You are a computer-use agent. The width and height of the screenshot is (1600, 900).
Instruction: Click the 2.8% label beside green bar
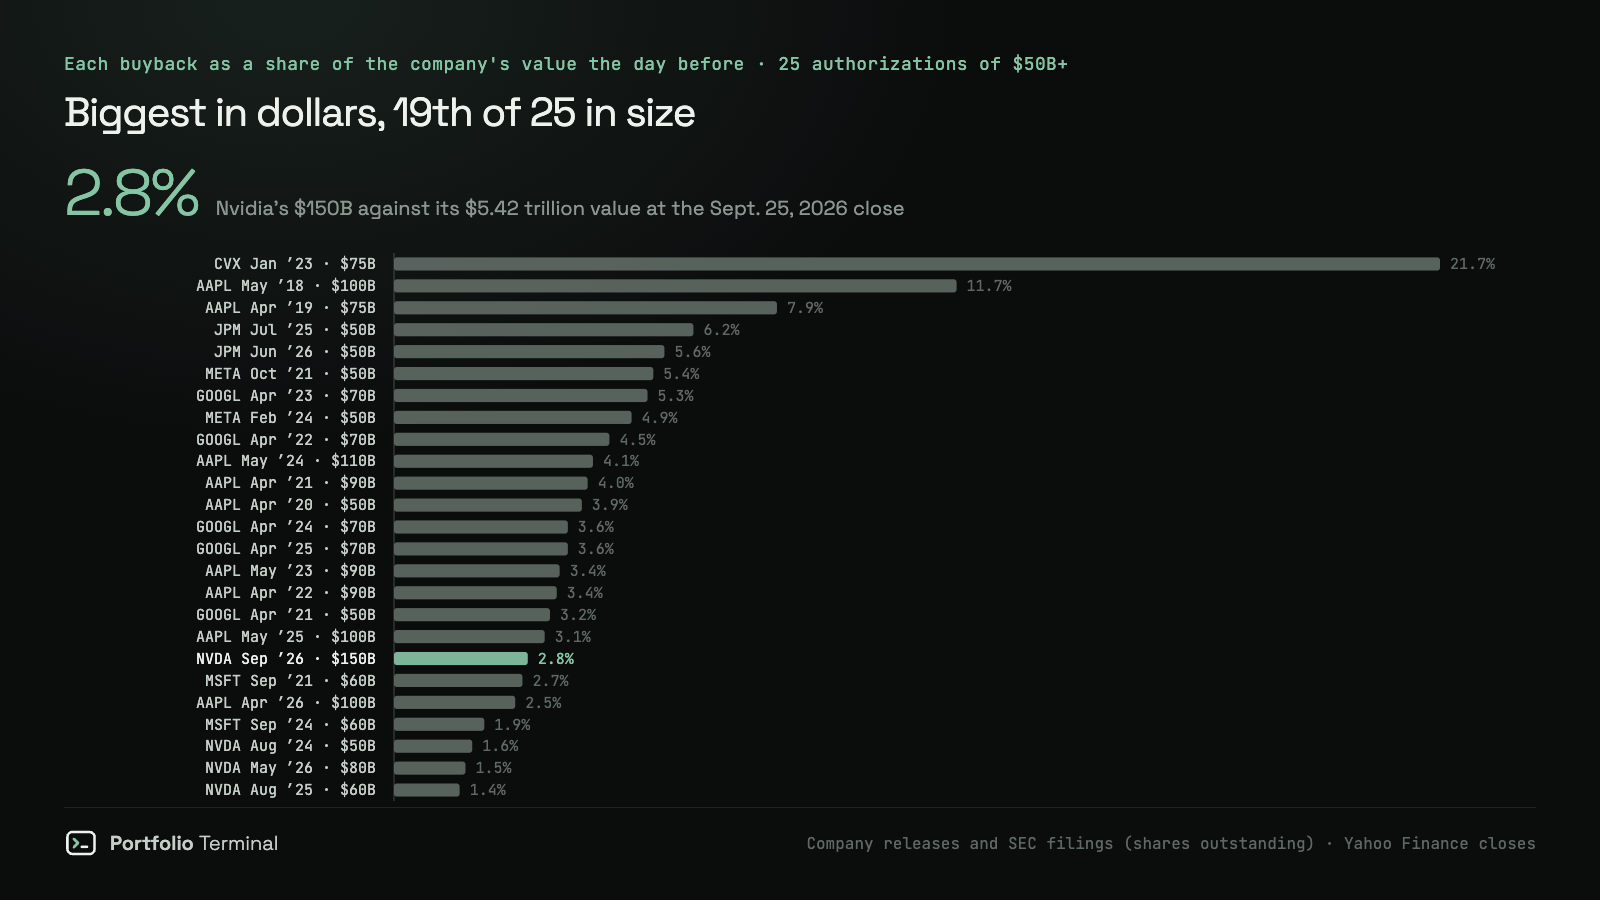556,659
